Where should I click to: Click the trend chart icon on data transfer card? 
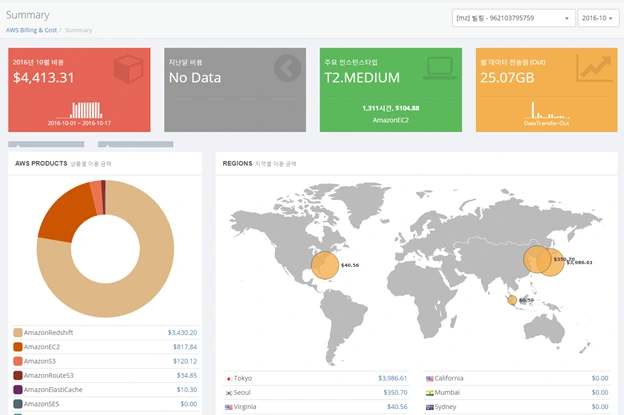[x=595, y=68]
